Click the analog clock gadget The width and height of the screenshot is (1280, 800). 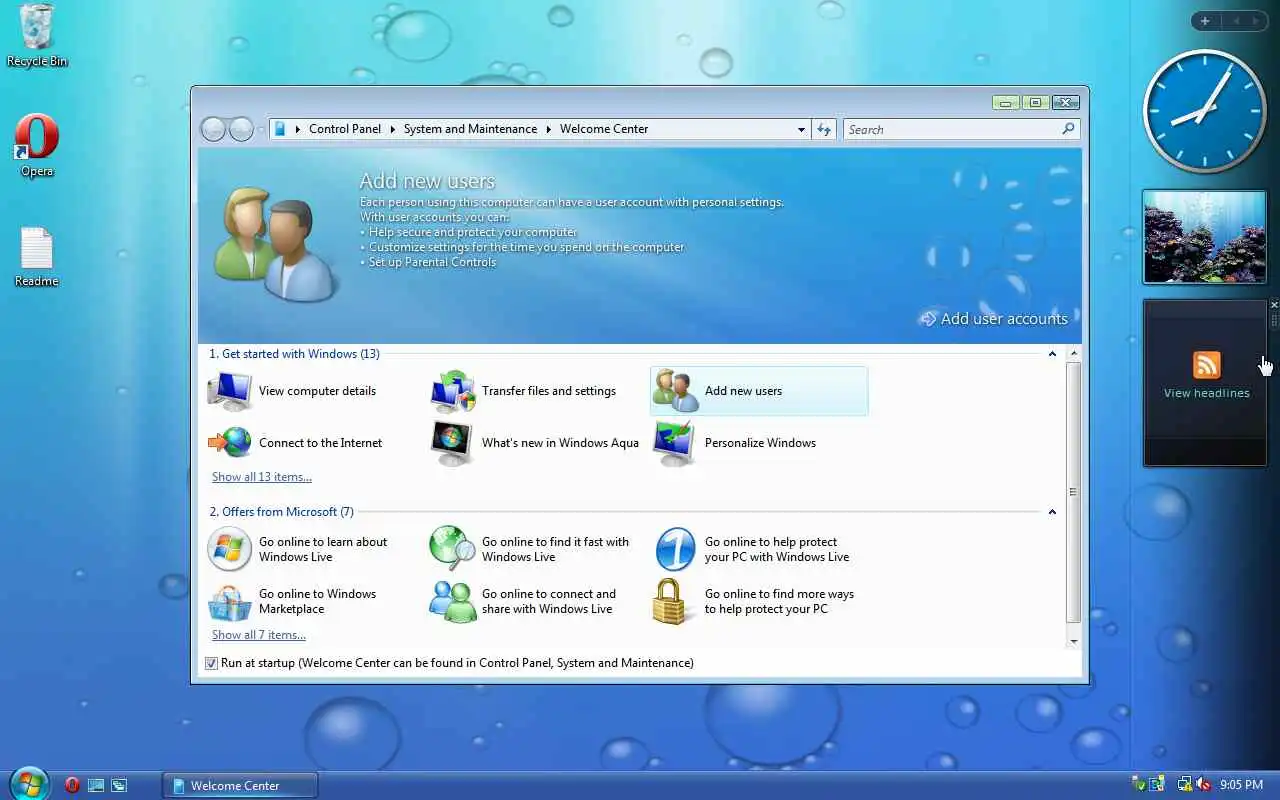tap(1205, 111)
